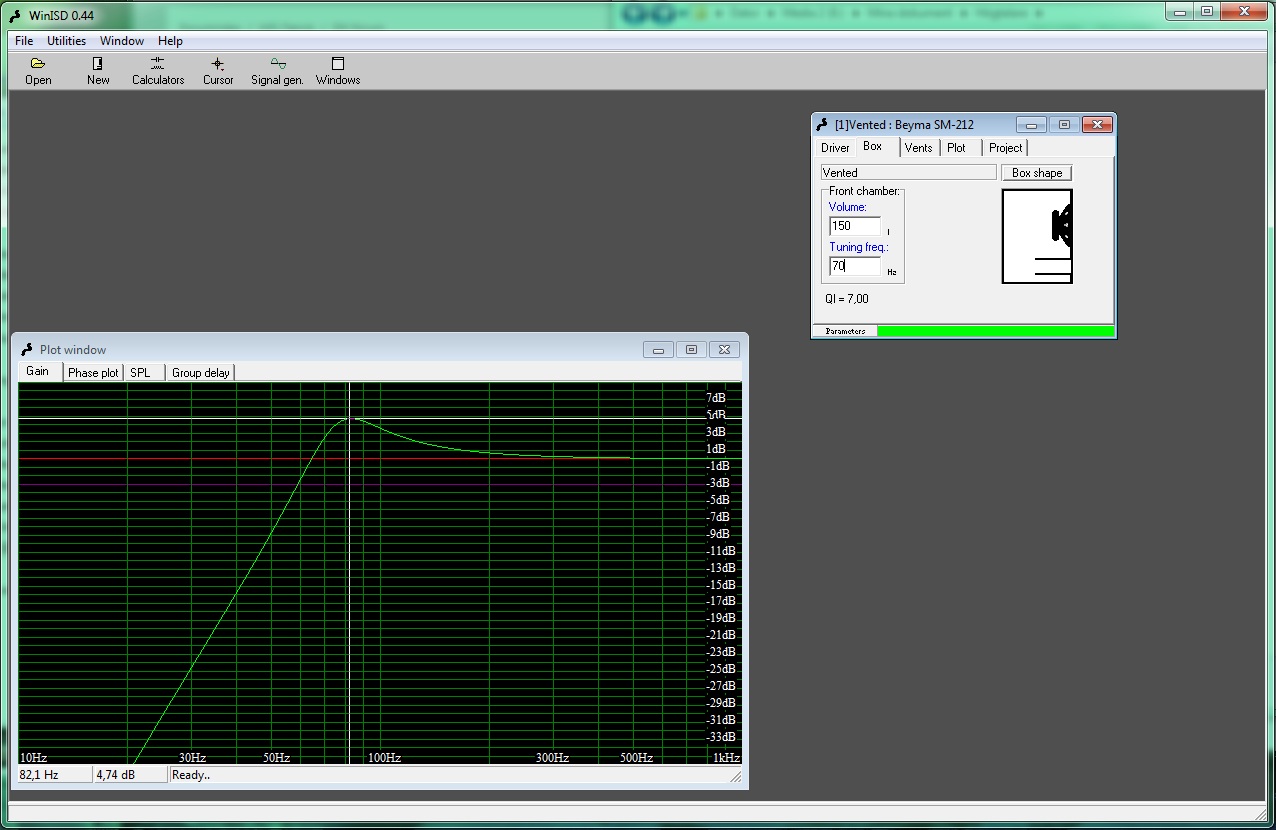
Task: Open the Plot tab in project window
Action: pos(957,148)
